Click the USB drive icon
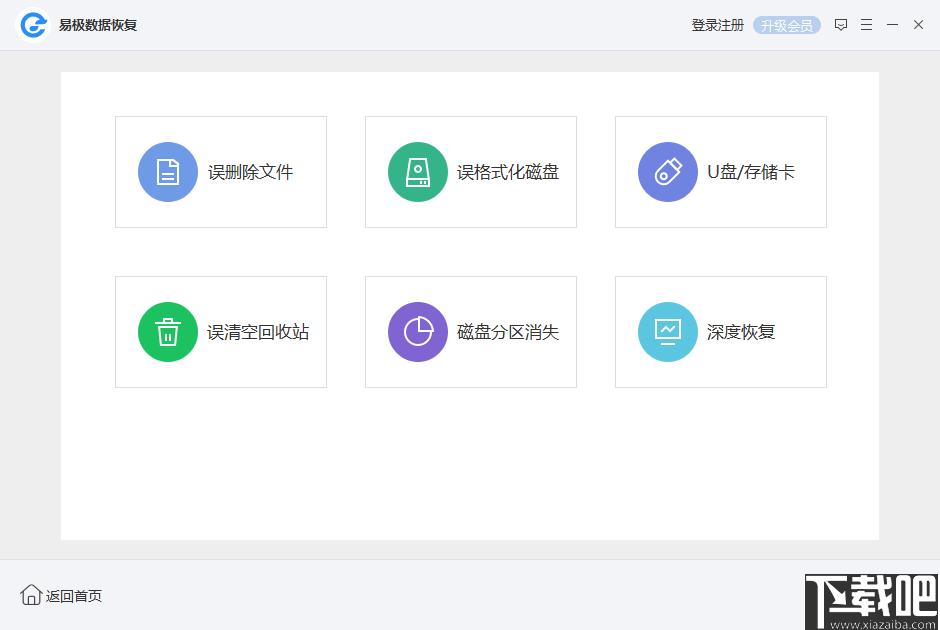 coord(668,172)
